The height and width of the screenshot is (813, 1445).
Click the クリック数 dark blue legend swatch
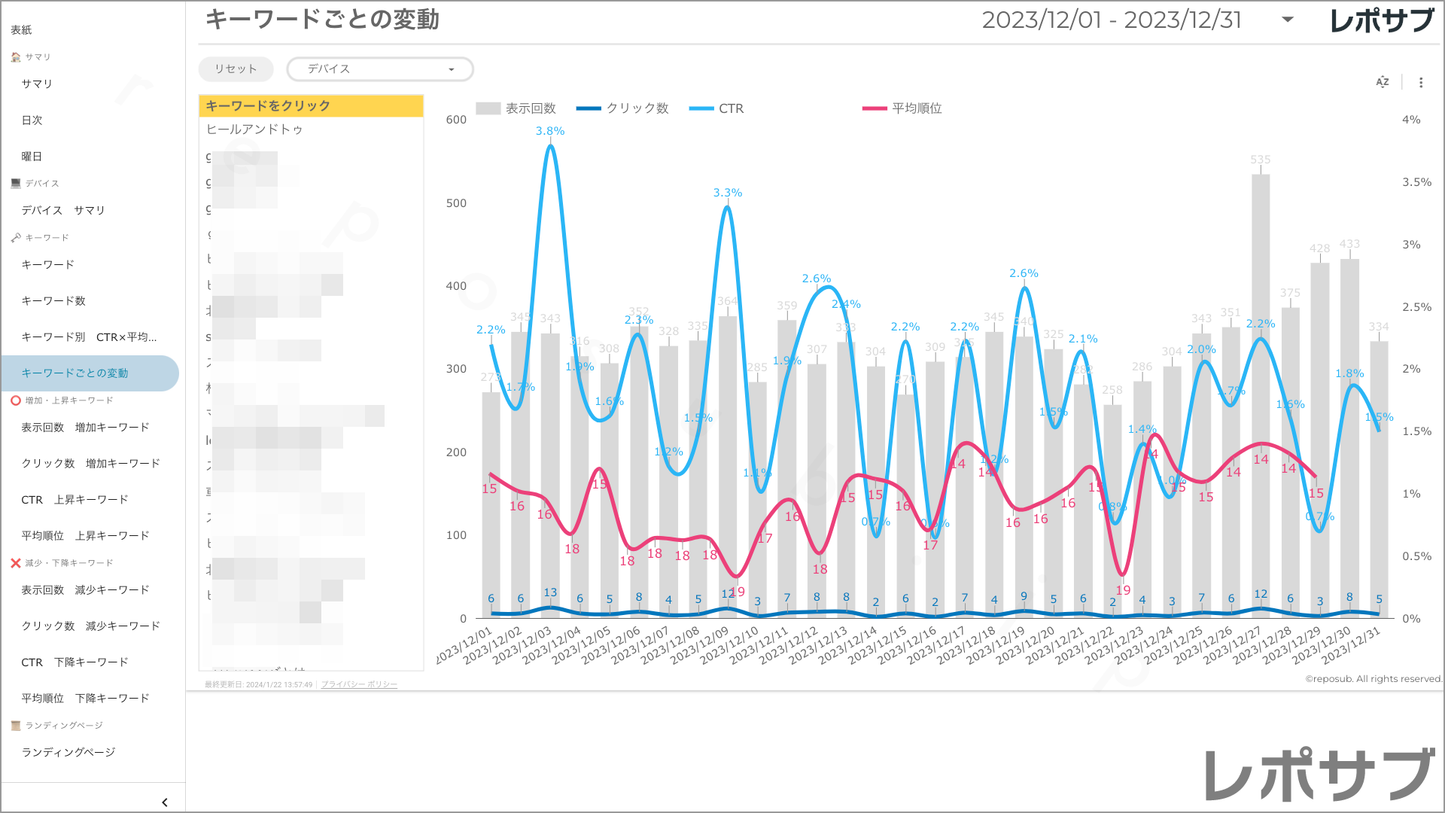pyautogui.click(x=589, y=108)
